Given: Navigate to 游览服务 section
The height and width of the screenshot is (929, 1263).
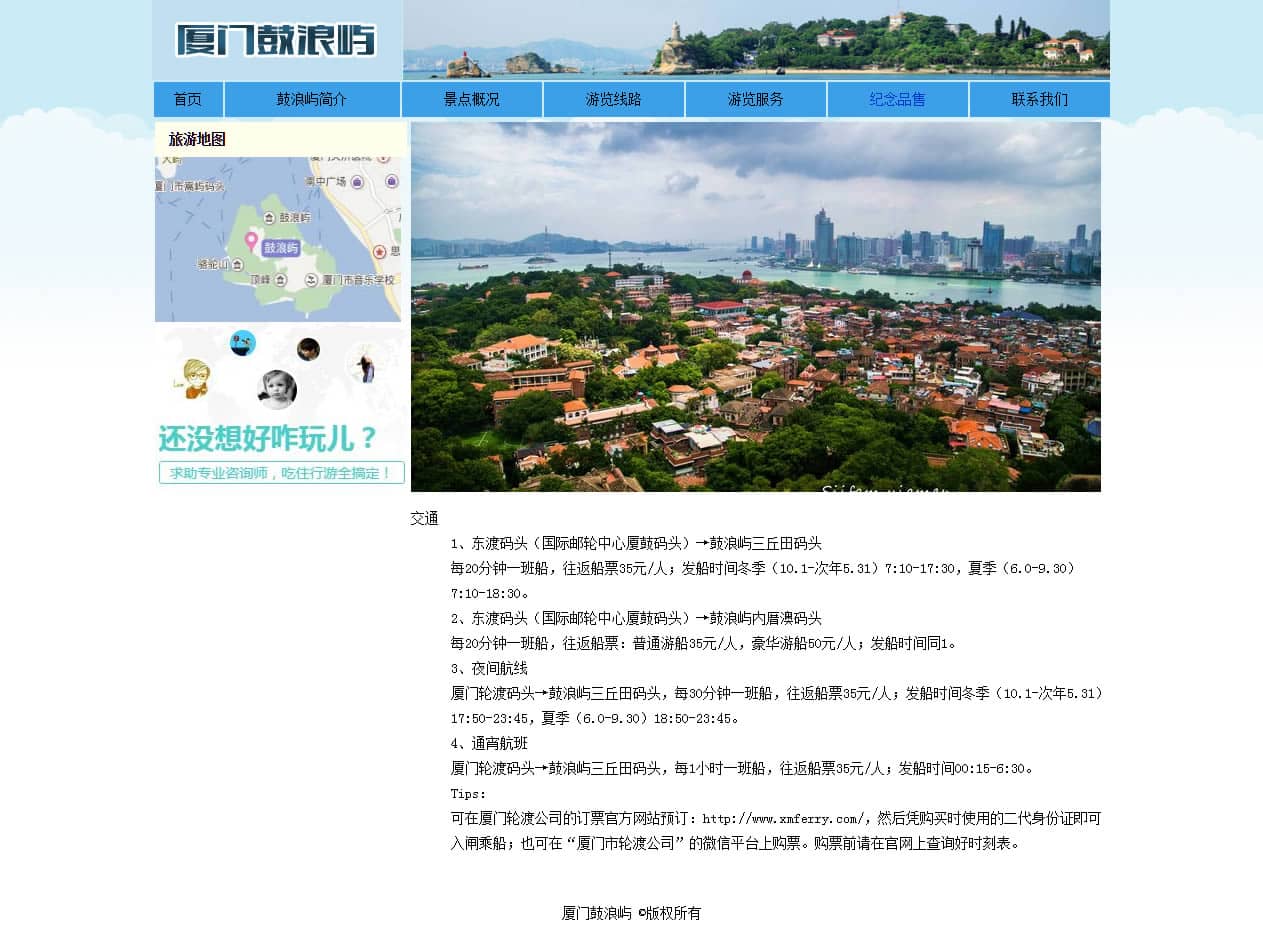Looking at the screenshot, I should tap(756, 100).
